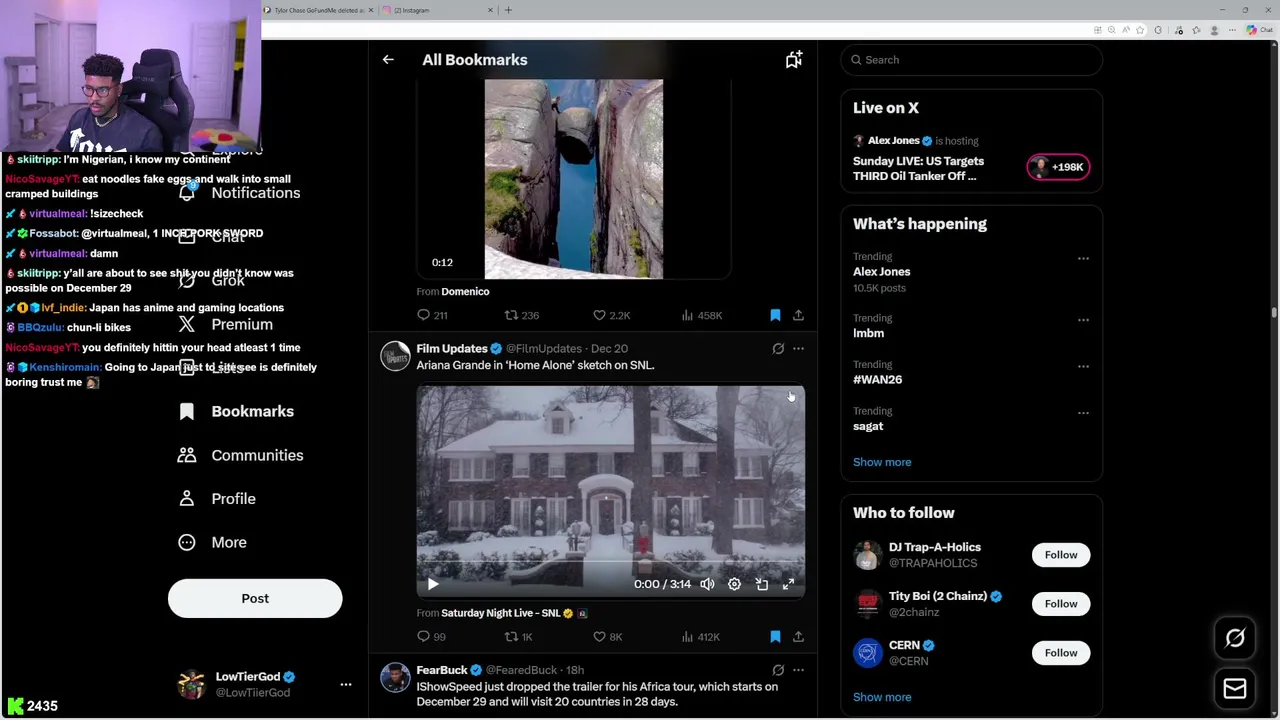Open Grok explain icon on Film Updates post
Viewport: 1280px width, 720px height.
click(x=778, y=349)
